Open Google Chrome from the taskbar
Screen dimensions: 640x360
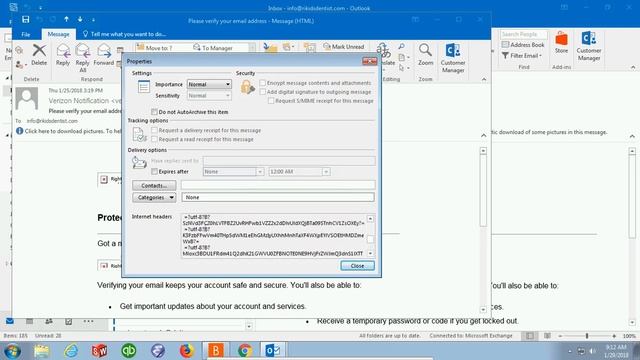tap(245, 351)
